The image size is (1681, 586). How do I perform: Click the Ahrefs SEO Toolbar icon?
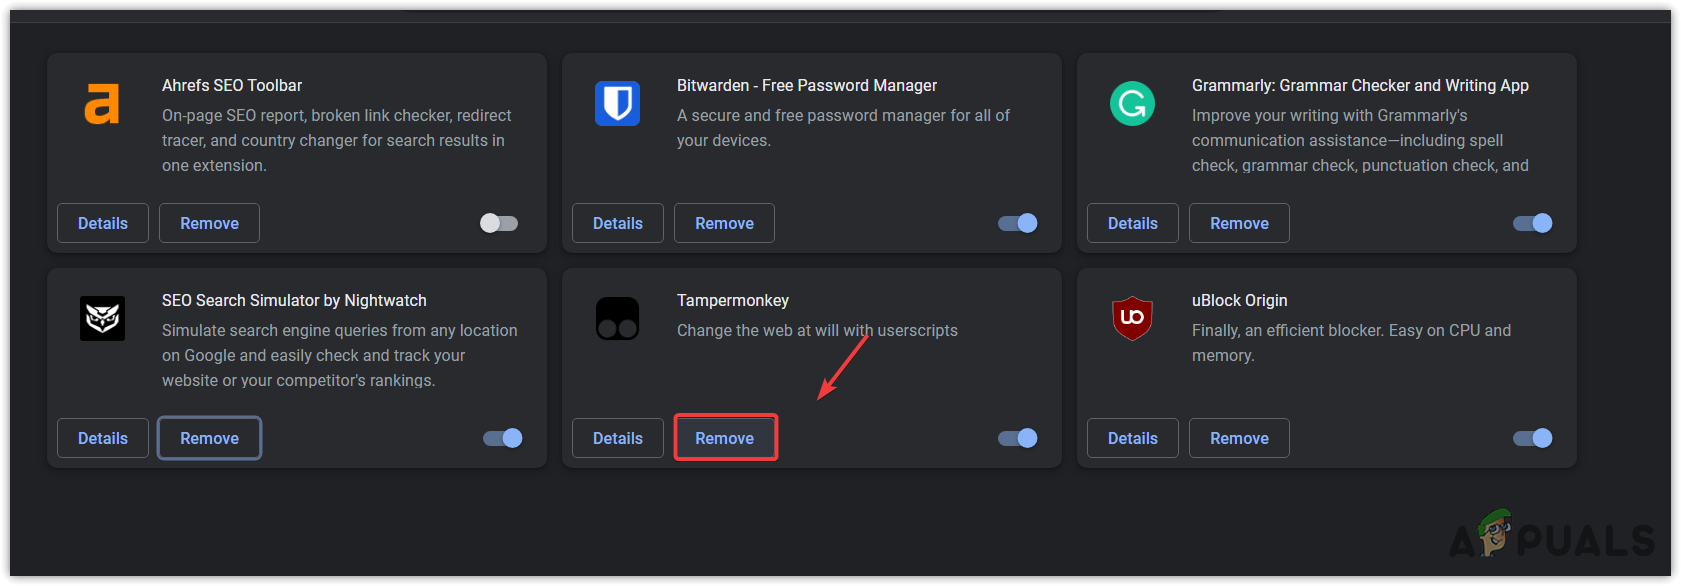102,104
